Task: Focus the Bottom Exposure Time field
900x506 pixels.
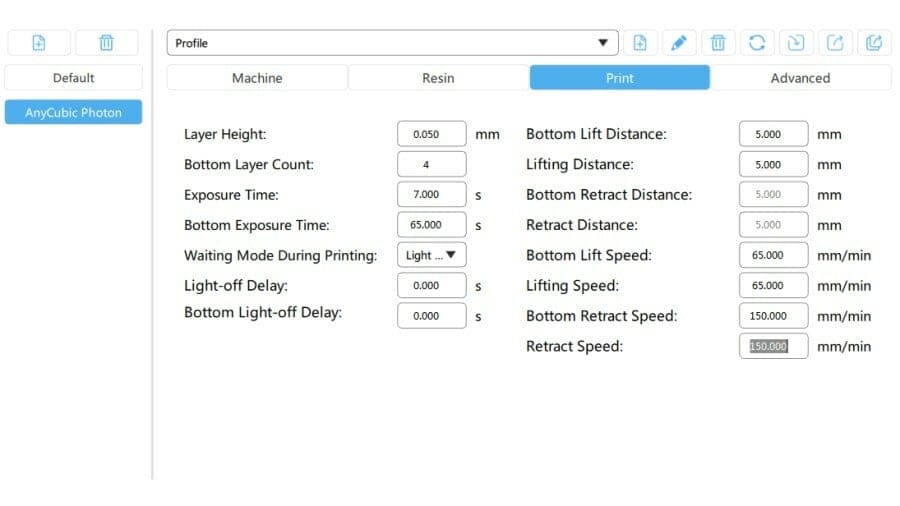Action: coord(431,225)
